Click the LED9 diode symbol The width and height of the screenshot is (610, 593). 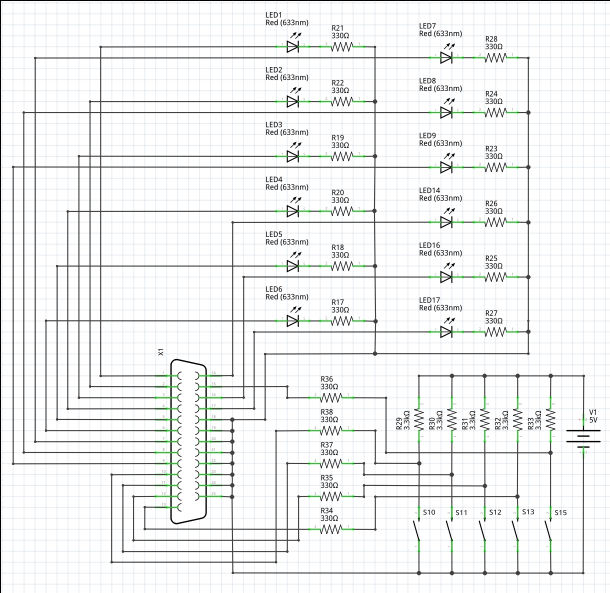pos(446,167)
